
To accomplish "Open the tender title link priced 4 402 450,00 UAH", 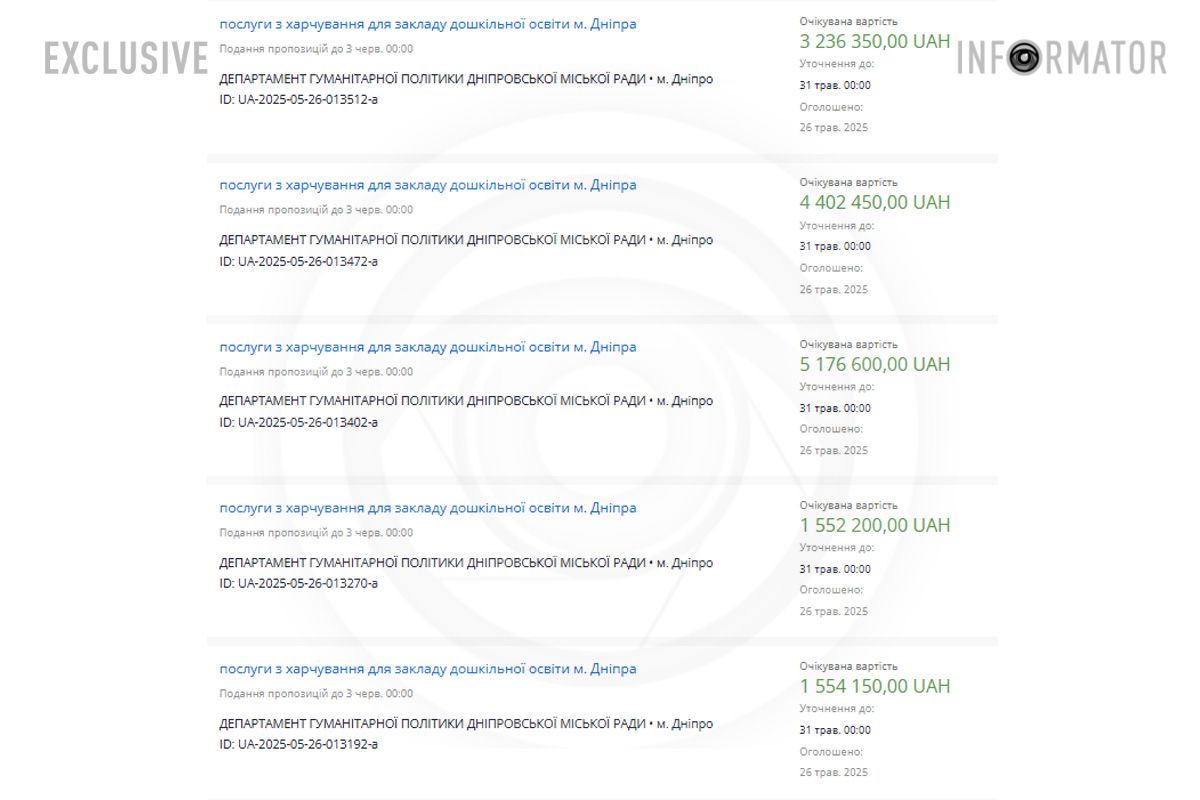I will tap(427, 185).
